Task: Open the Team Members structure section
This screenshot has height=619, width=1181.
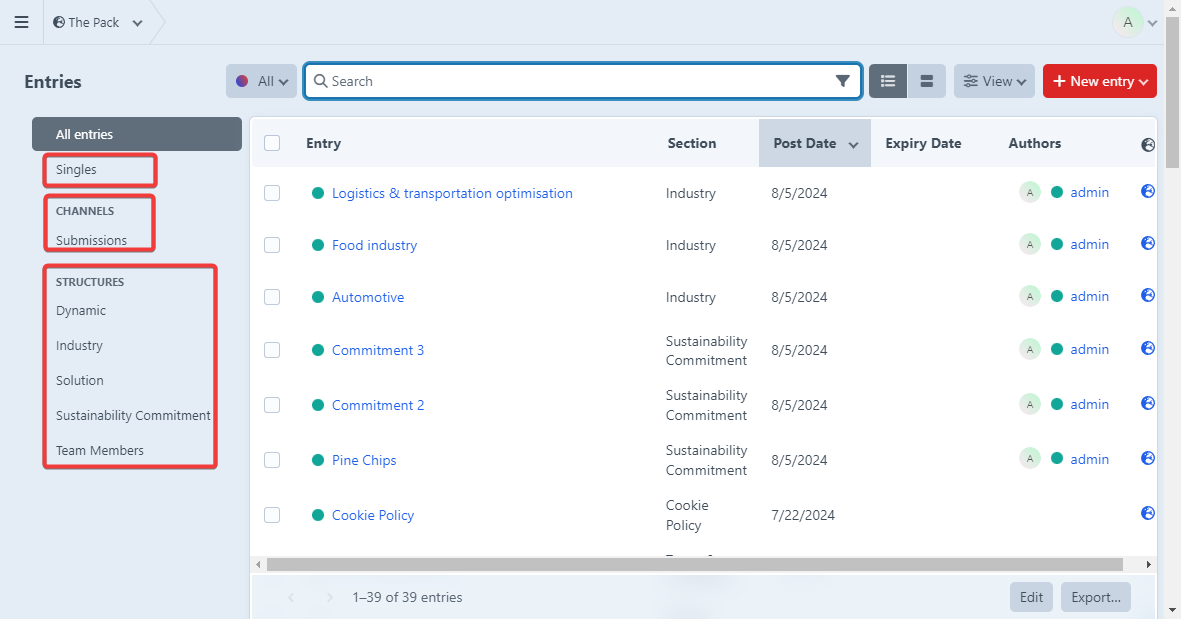Action: click(100, 451)
